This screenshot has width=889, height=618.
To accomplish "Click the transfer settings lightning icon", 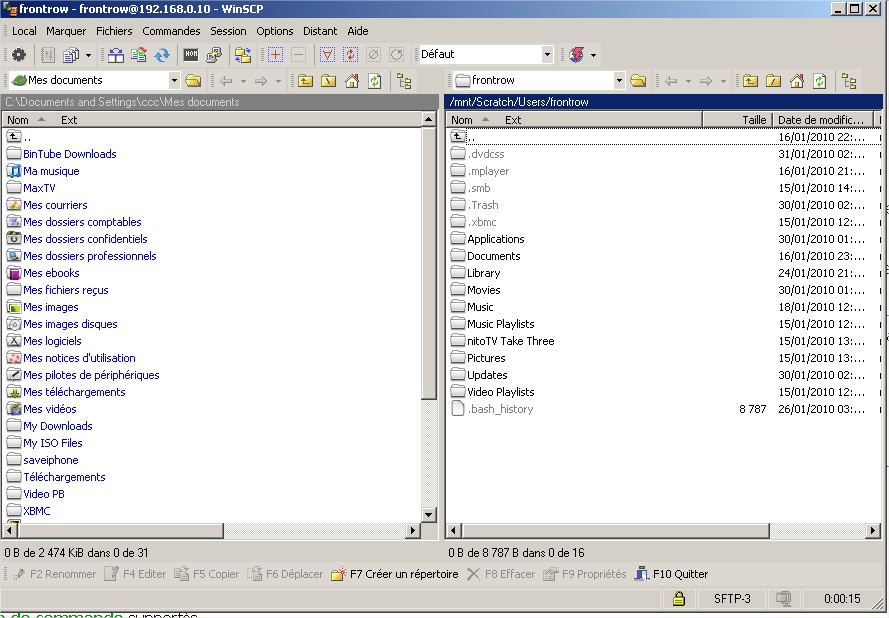I will [x=577, y=55].
